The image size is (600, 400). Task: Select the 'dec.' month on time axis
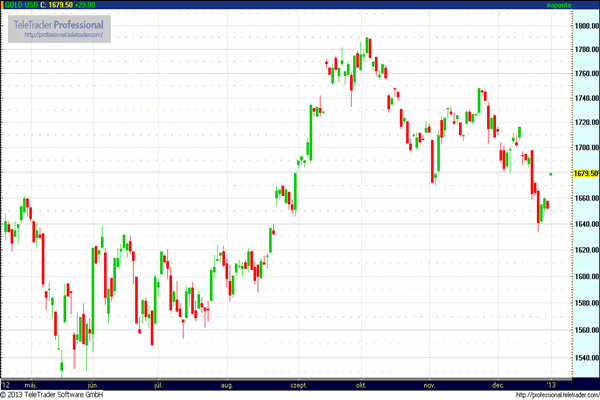point(497,384)
